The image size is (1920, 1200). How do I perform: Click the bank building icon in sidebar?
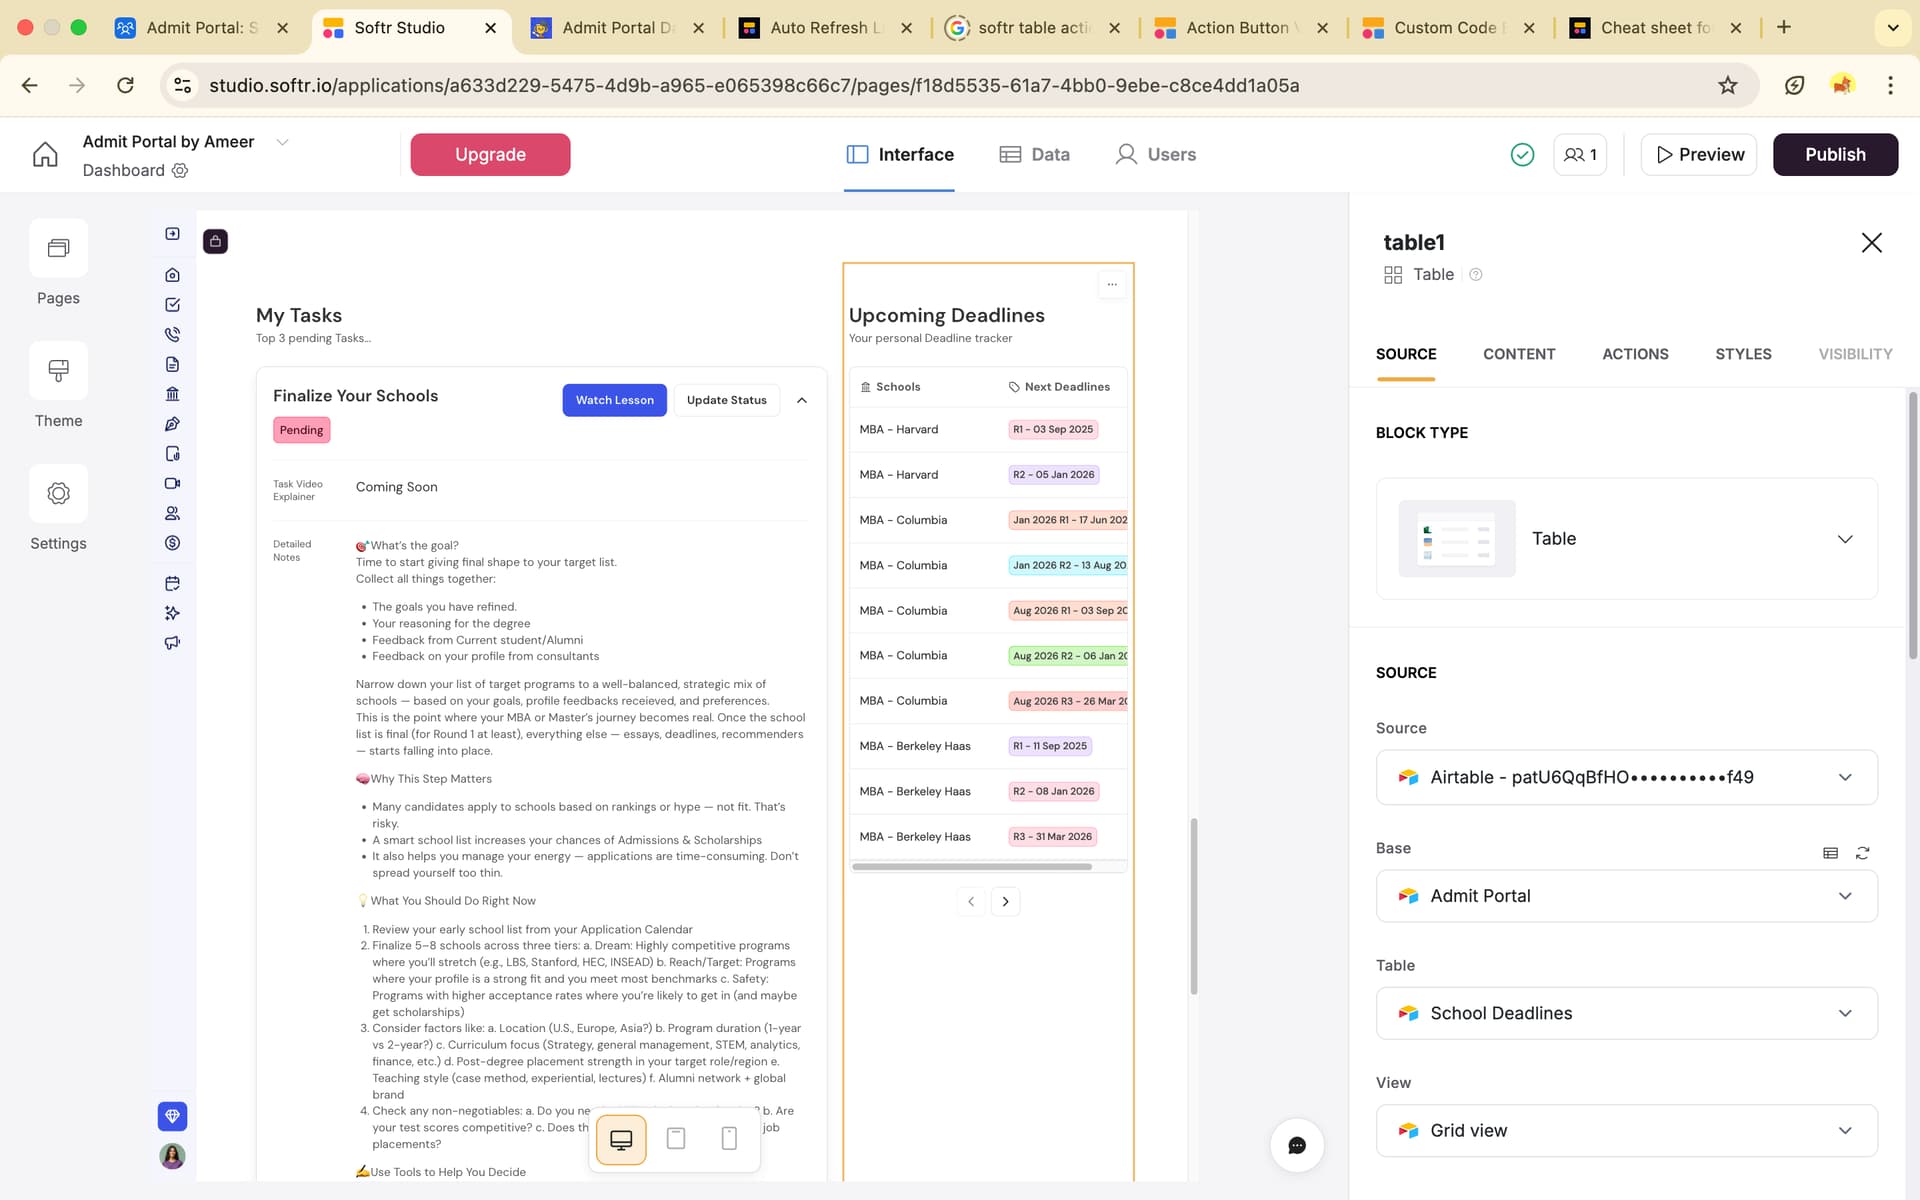[172, 394]
